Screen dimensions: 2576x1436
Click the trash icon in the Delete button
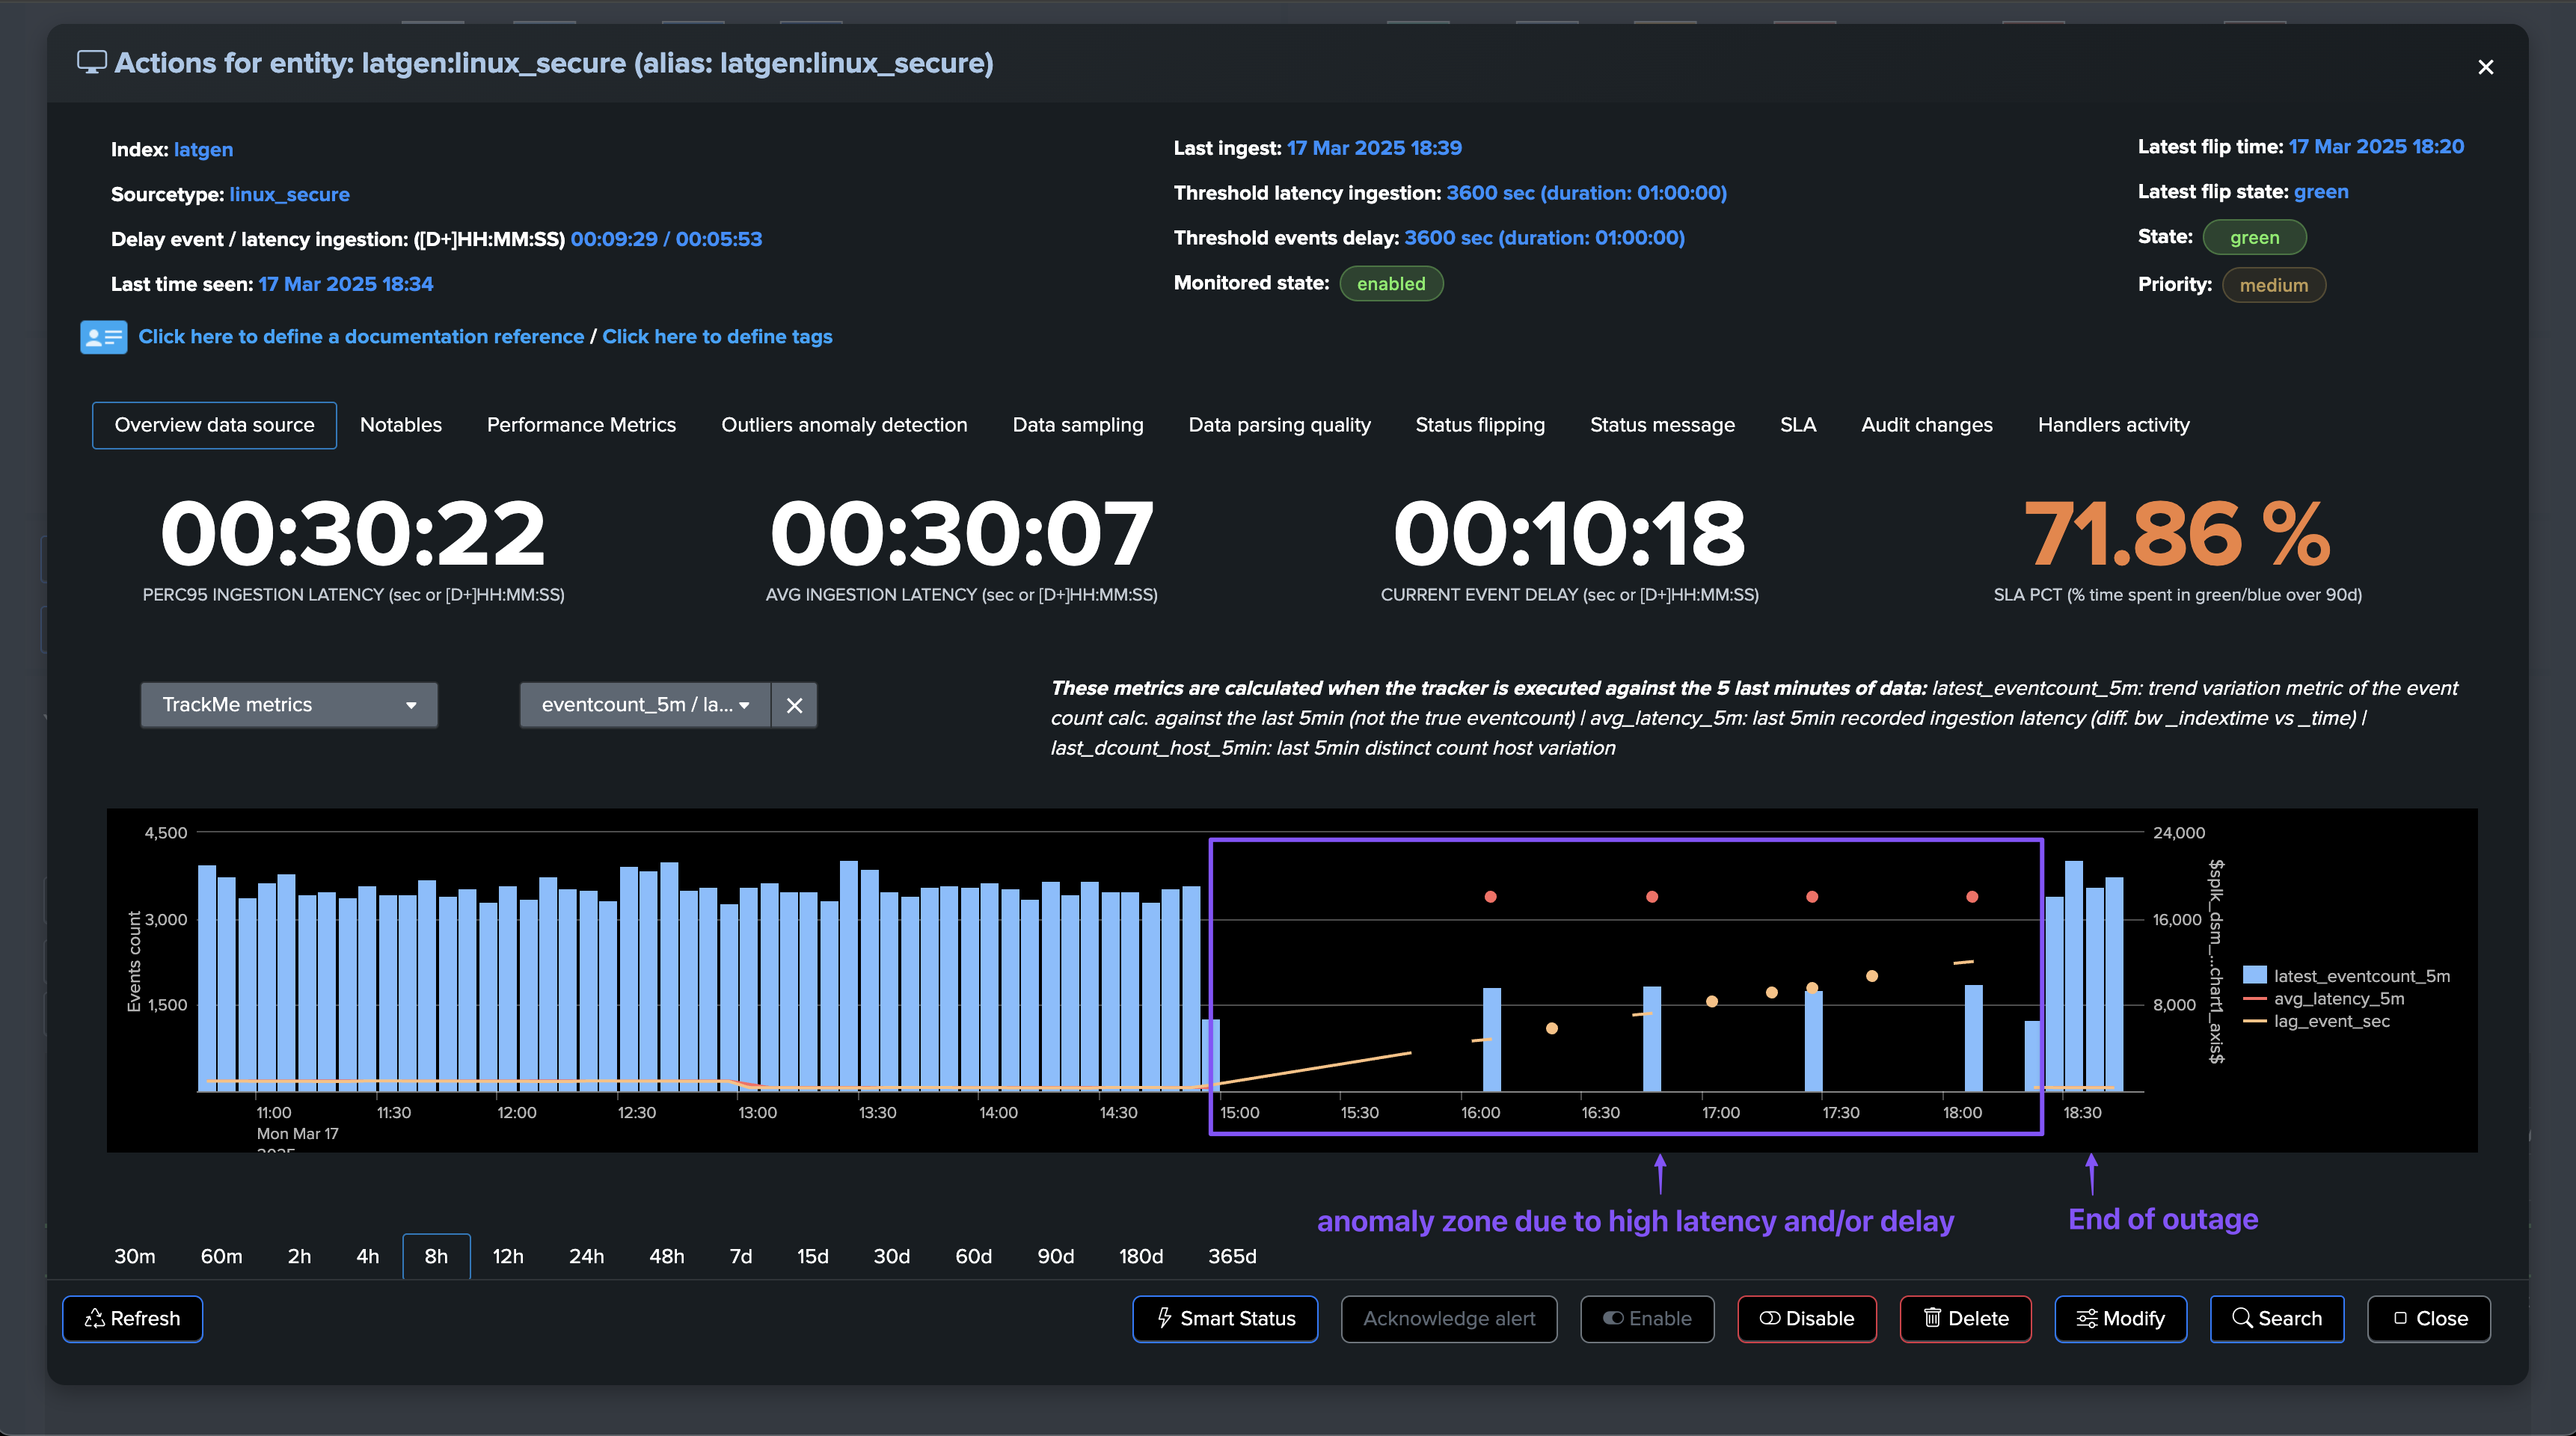pos(1932,1318)
